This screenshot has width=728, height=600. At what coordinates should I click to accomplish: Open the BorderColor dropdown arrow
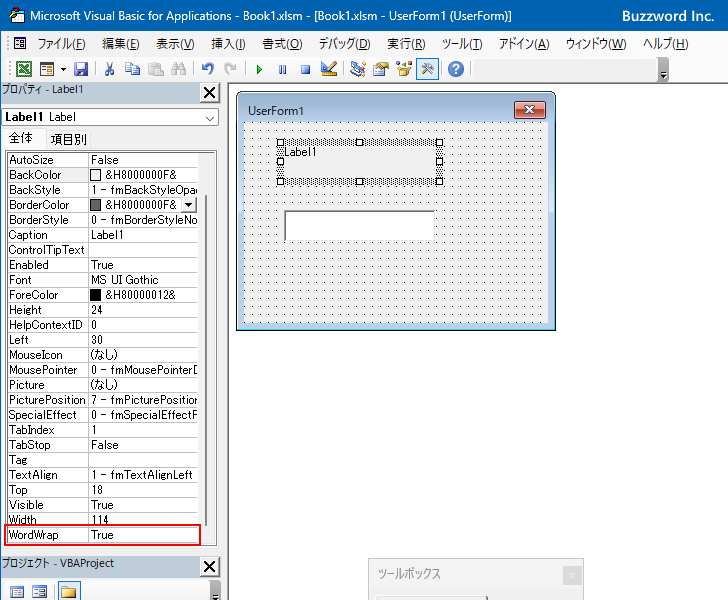[x=188, y=205]
